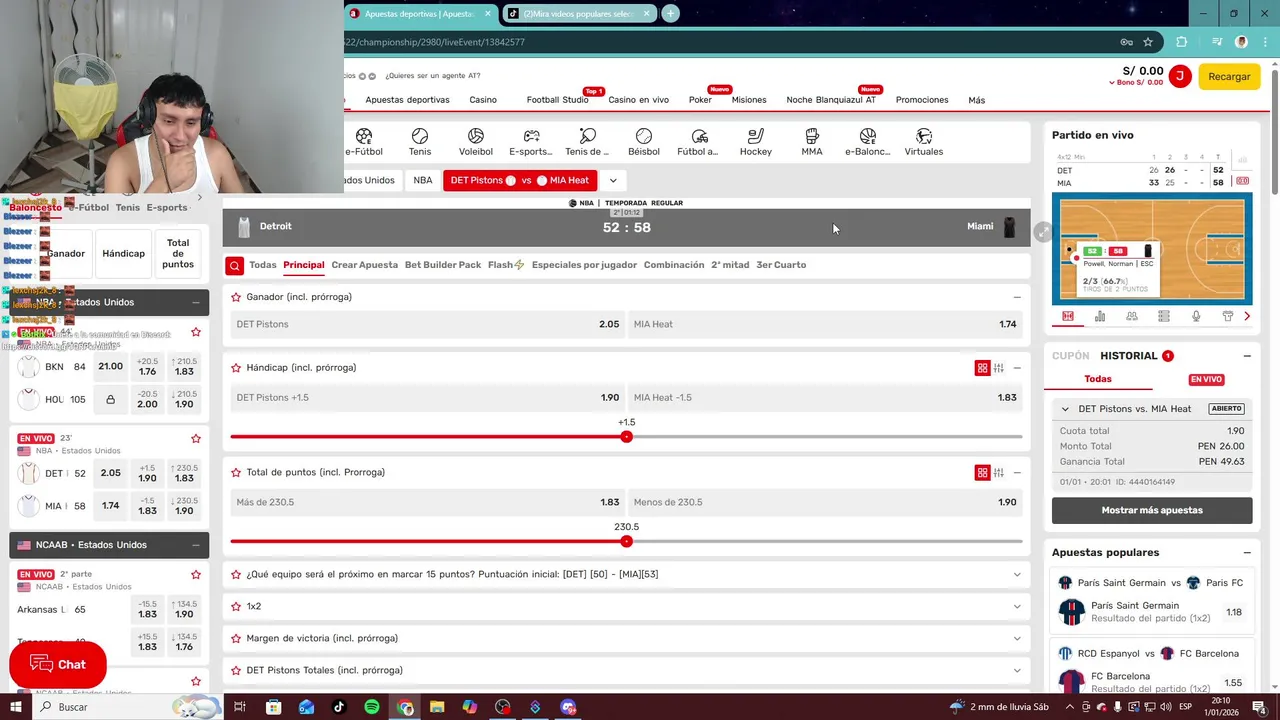Viewport: 1280px width, 720px height.
Task: Open Spotify from the taskbar
Action: [x=372, y=707]
